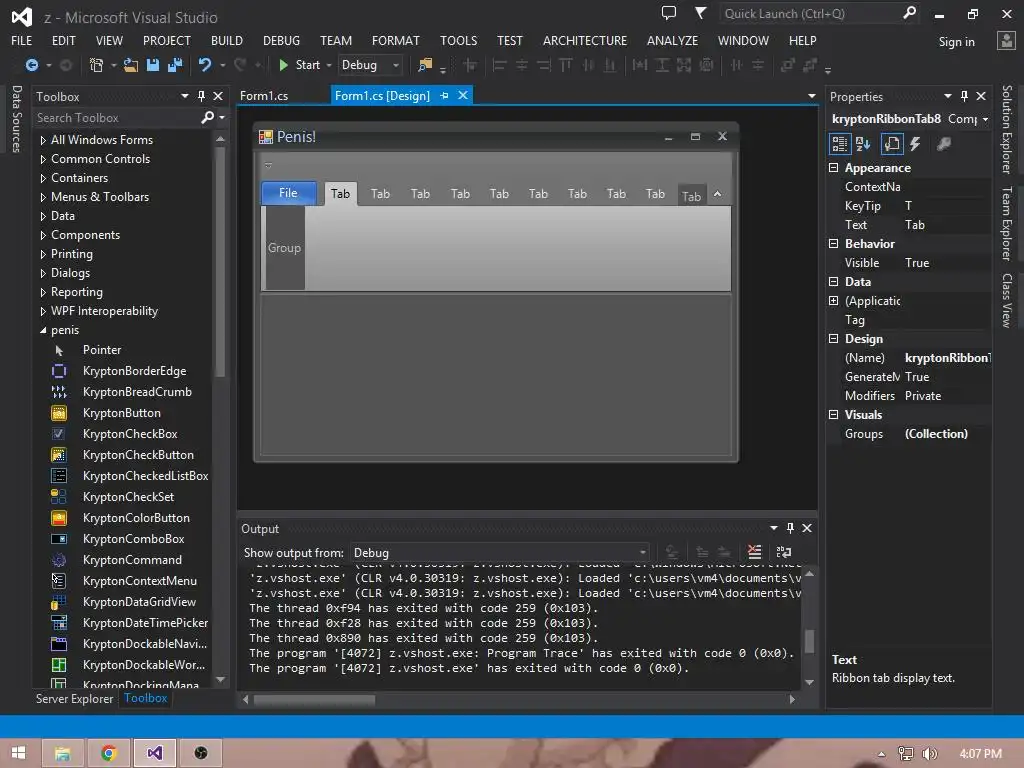Viewport: 1024px width, 768px height.
Task: Click the Search Toolbox input field
Action: coord(118,118)
